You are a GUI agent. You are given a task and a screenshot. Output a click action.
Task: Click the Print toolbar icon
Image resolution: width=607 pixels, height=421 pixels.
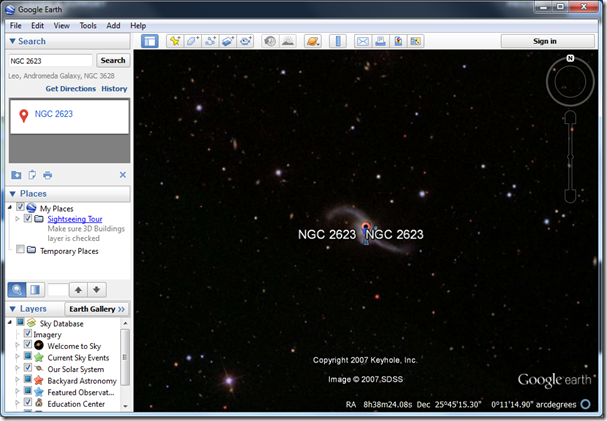click(380, 41)
